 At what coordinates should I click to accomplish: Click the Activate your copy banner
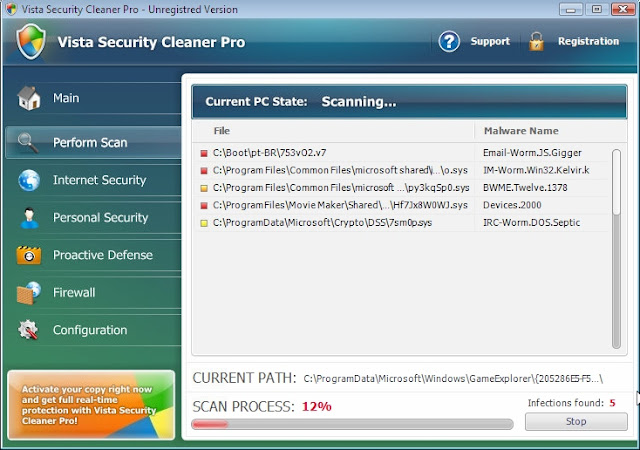[x=91, y=405]
